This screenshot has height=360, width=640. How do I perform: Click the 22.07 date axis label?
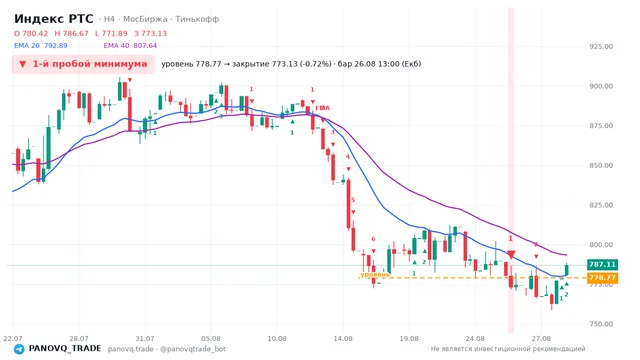coord(13,338)
